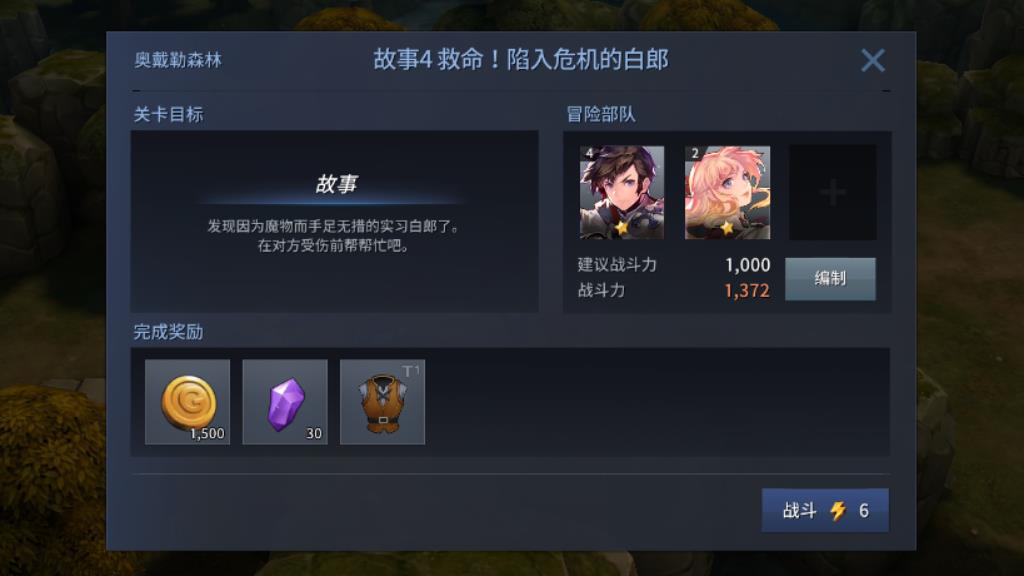Tap the gold coin reward icon

coord(187,402)
